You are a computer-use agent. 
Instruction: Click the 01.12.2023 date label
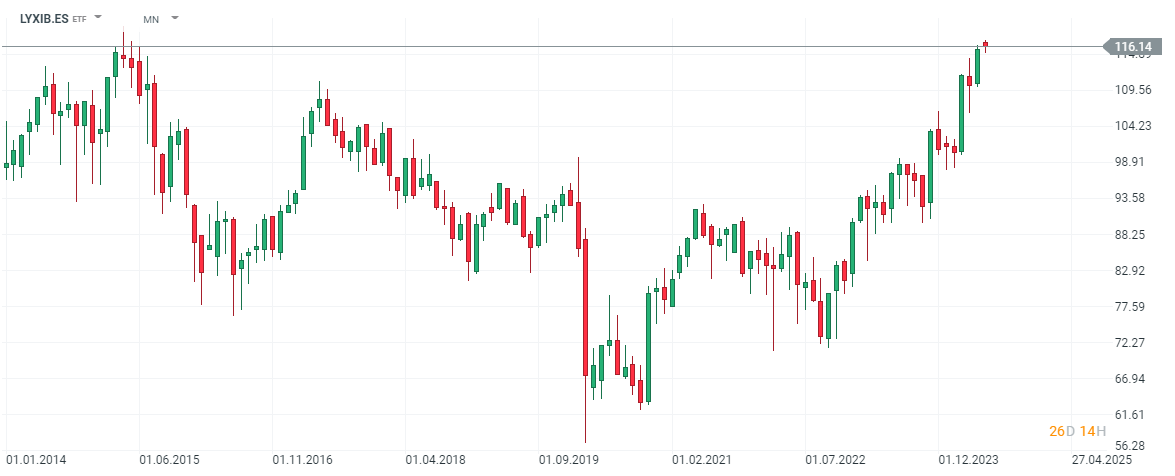pos(968,460)
